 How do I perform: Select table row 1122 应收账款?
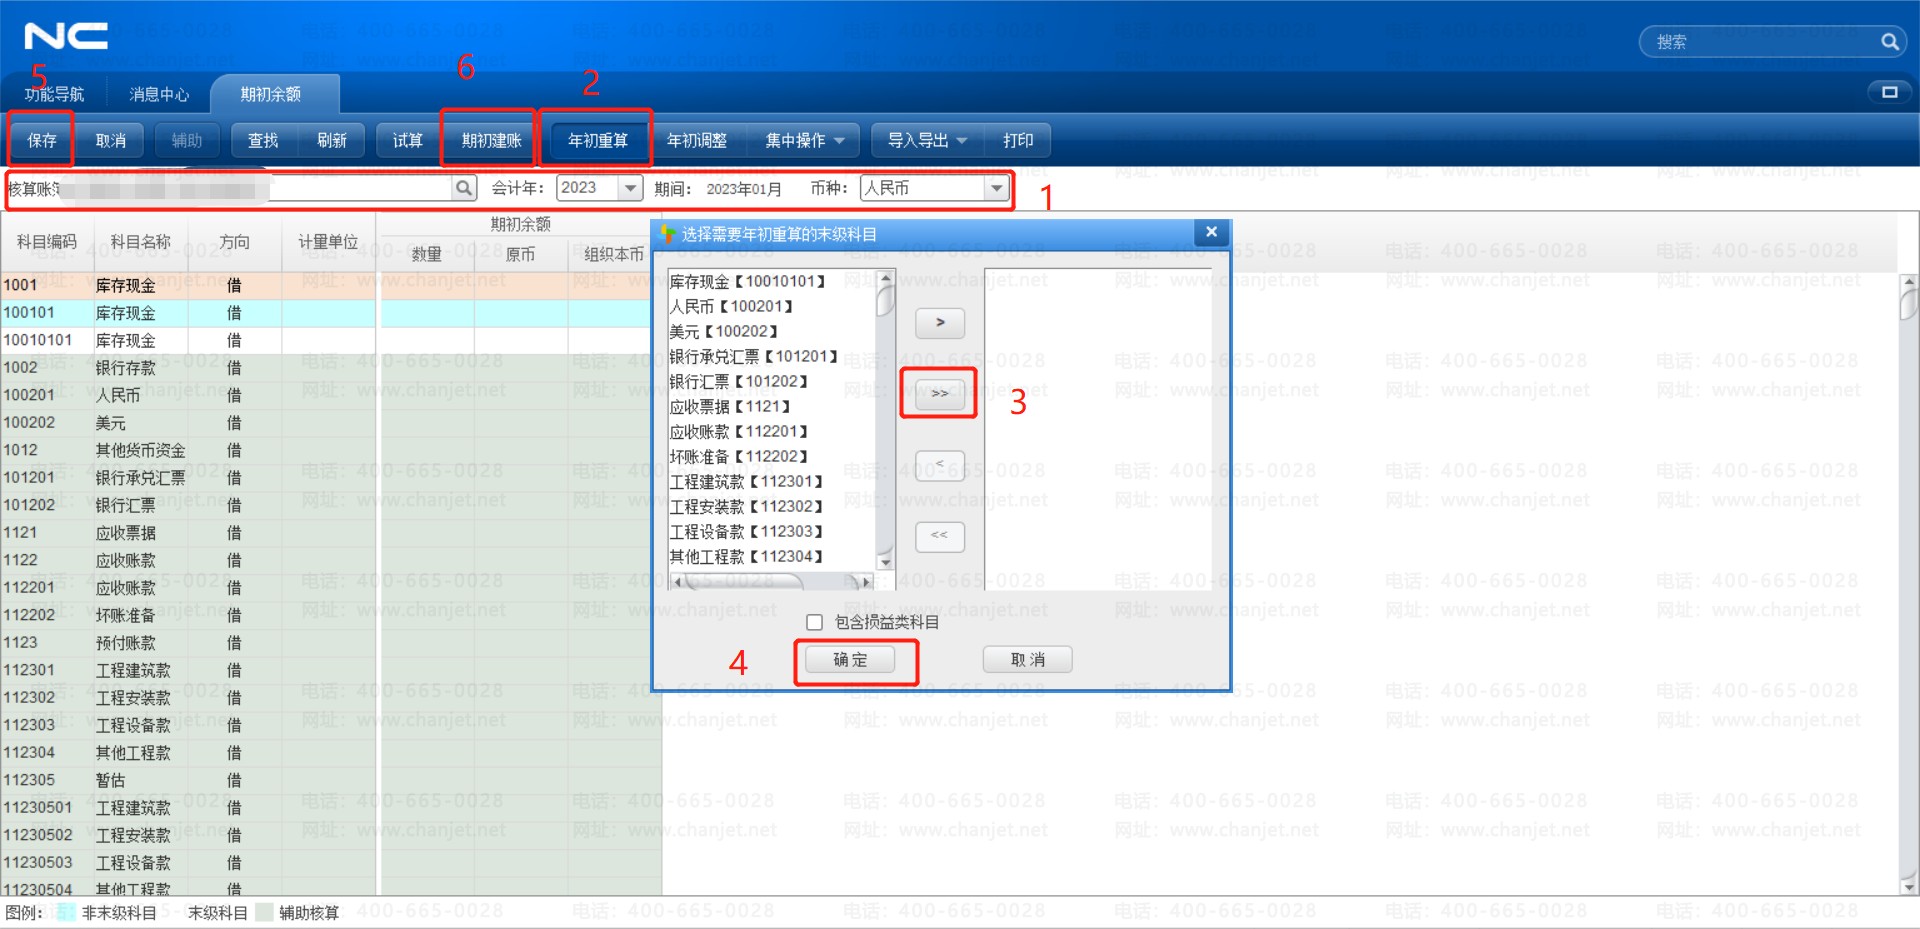[x=330, y=560]
